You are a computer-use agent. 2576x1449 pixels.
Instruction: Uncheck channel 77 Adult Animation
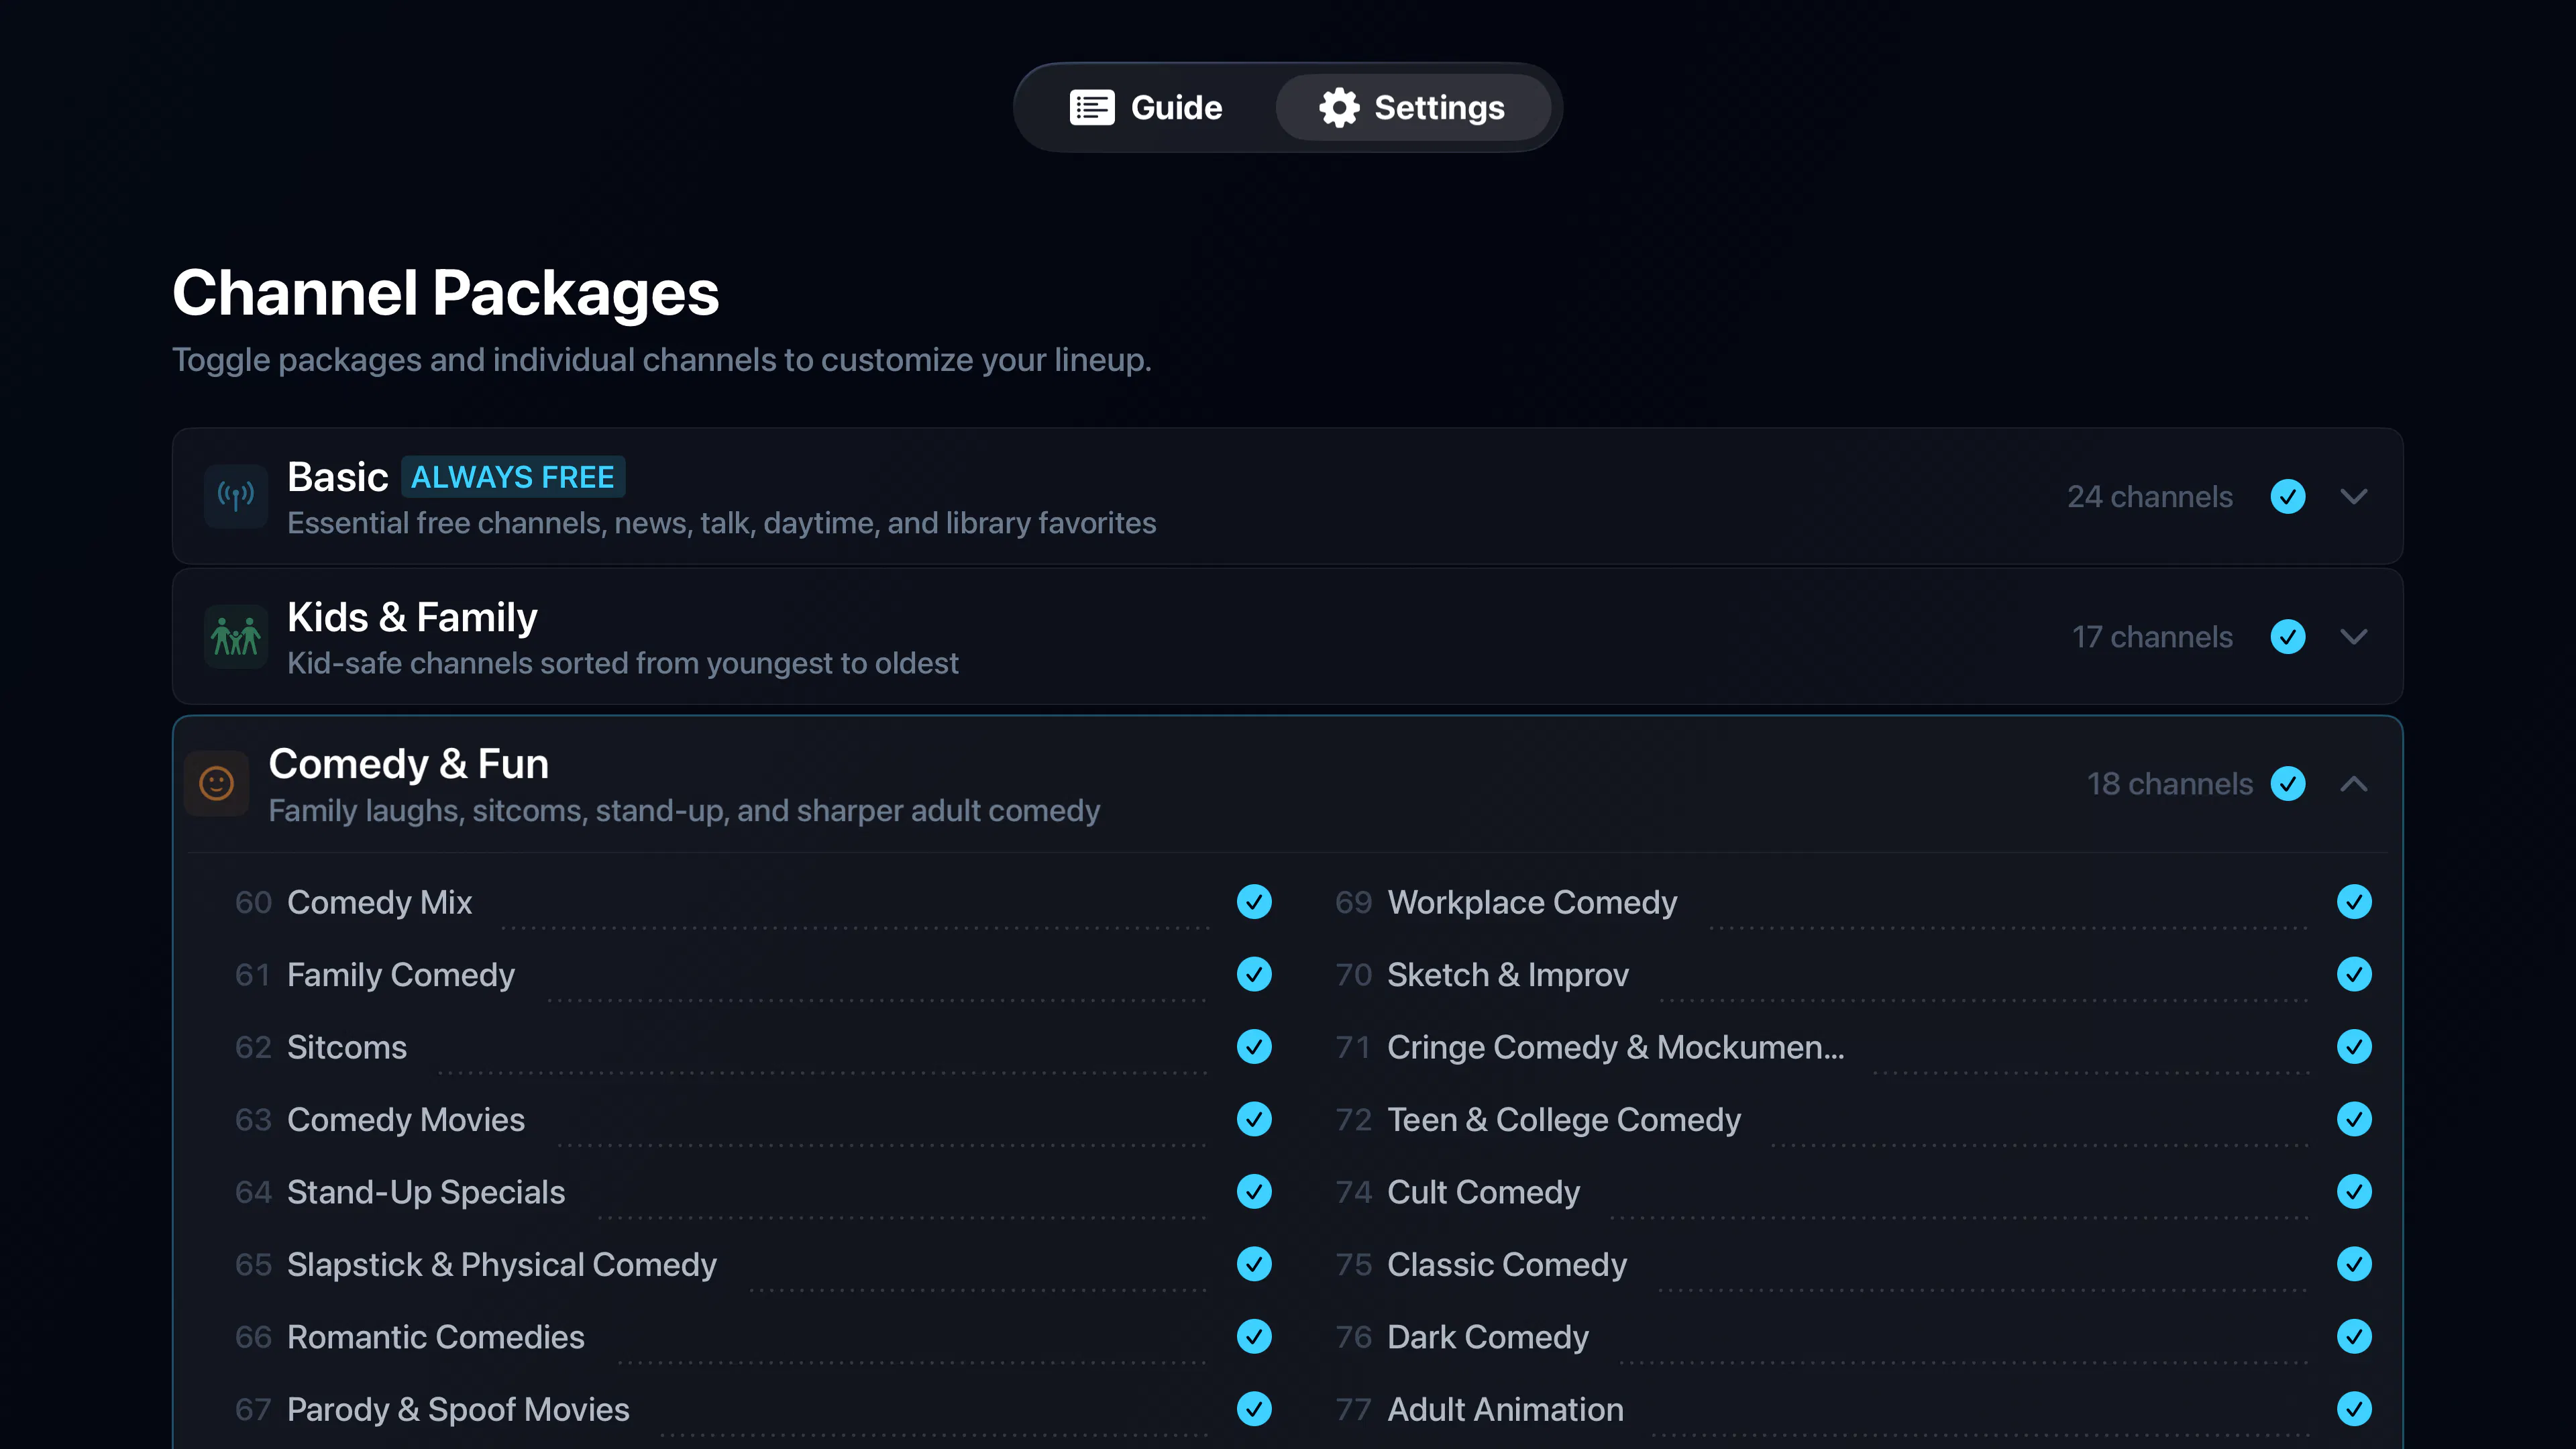pos(2354,1409)
